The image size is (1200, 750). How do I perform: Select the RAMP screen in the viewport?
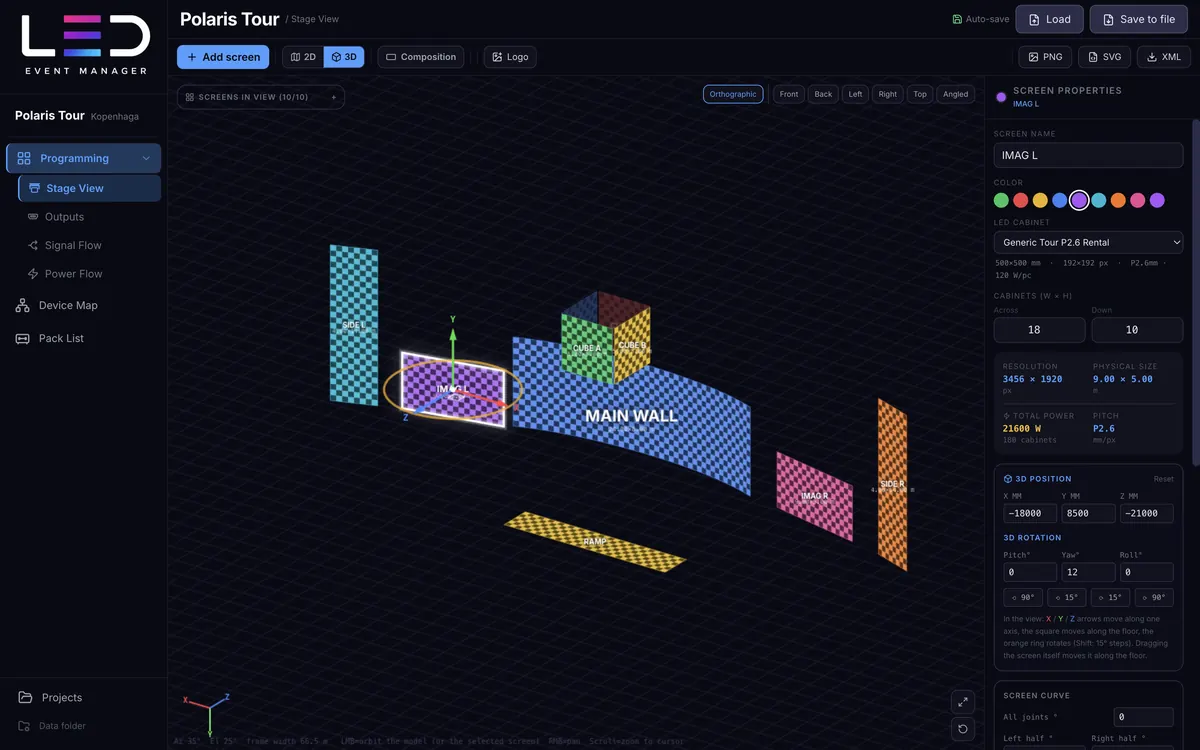tap(595, 541)
